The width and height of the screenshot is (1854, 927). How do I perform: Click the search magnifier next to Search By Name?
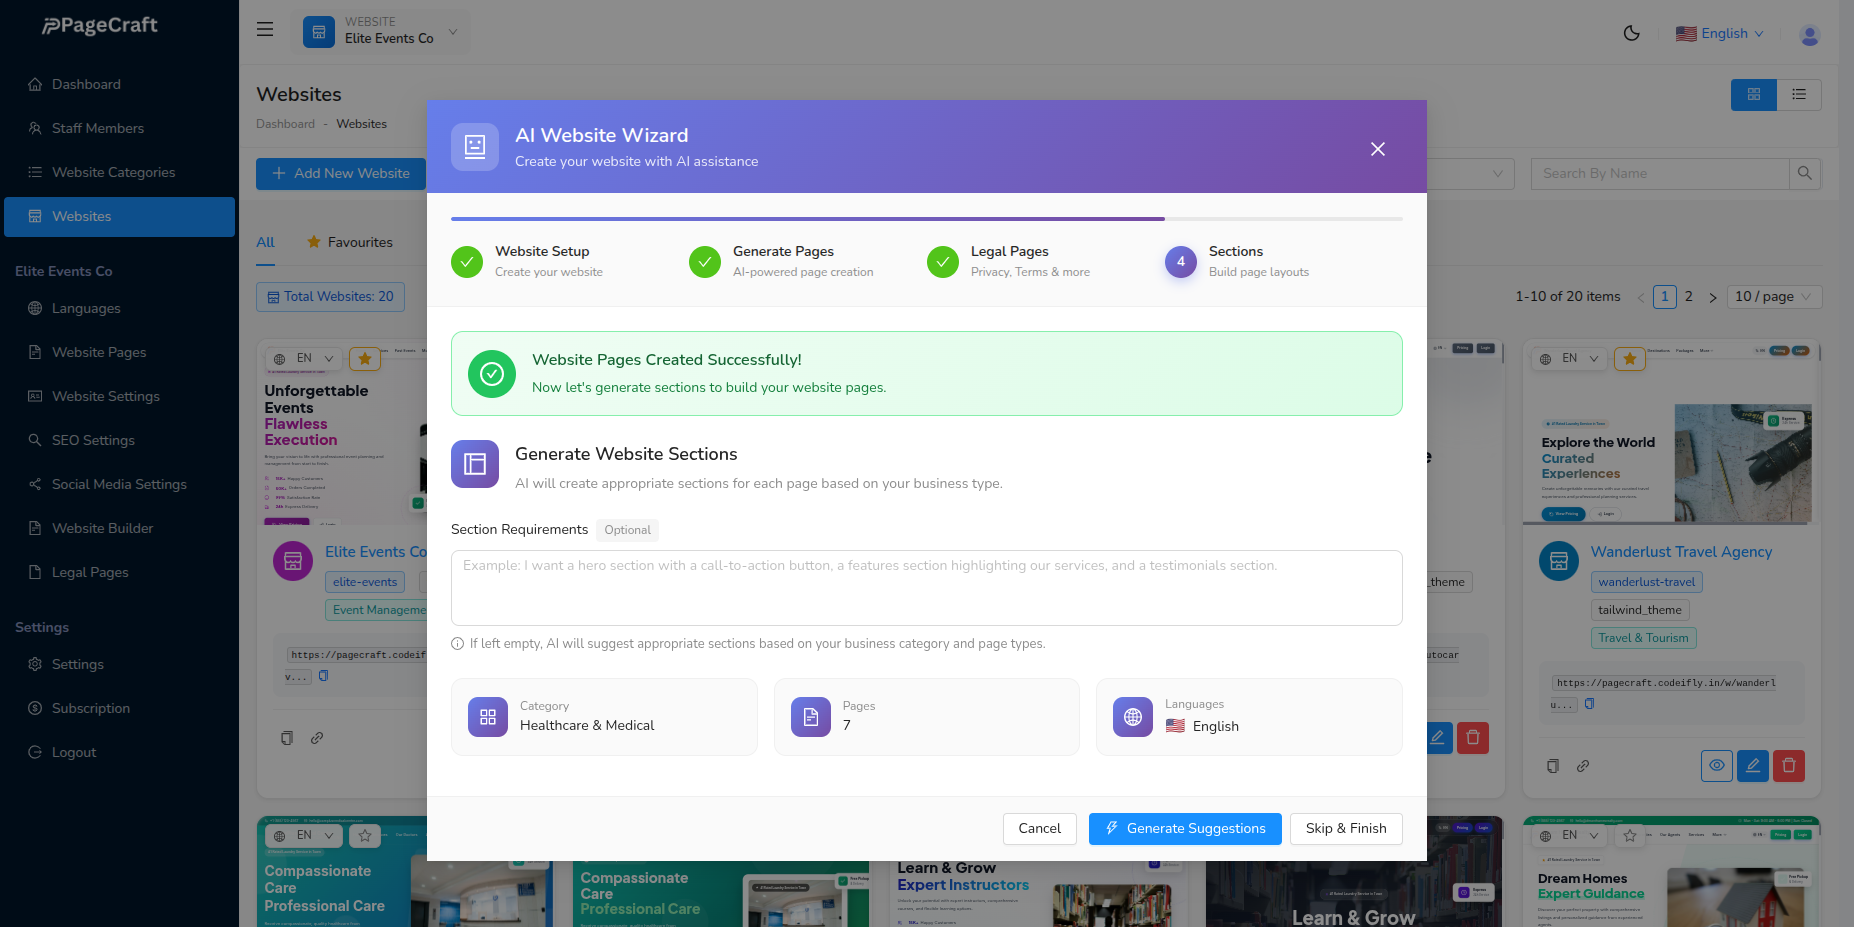tap(1805, 172)
